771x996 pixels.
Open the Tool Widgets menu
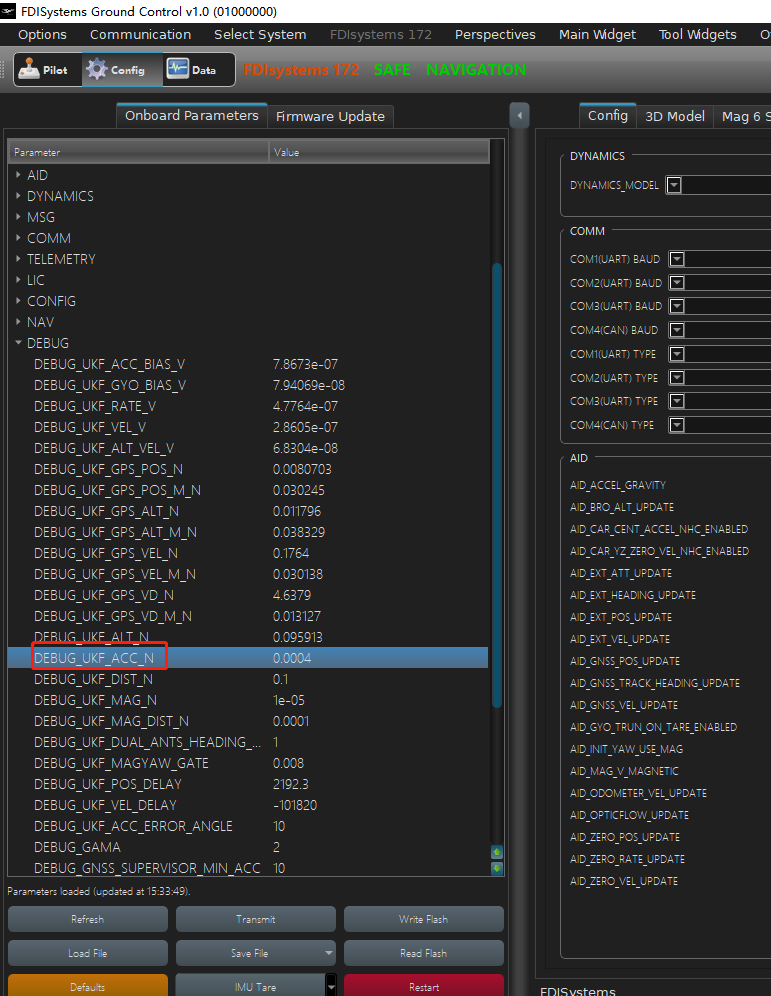(697, 34)
